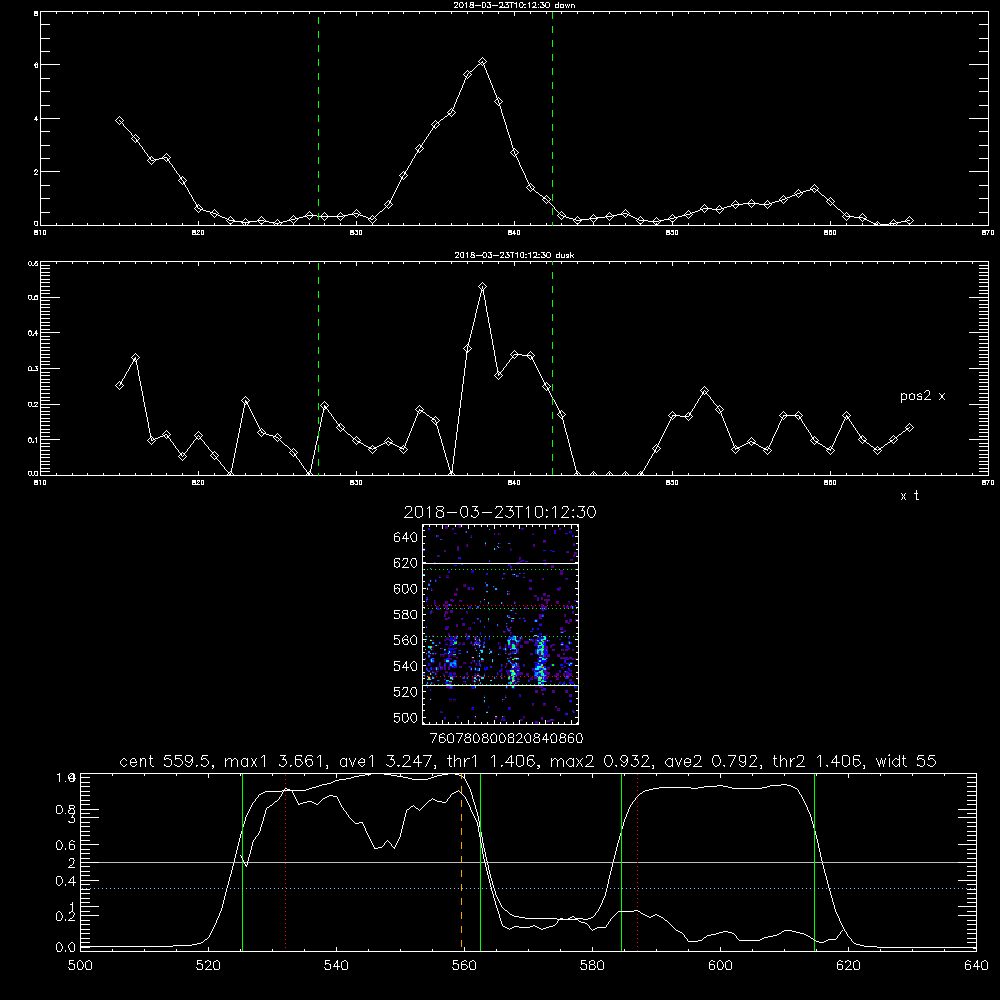1000x1000 pixels.
Task: Click the blue dotted horizontal threshold line in the bottom plot
Action: click(528, 888)
